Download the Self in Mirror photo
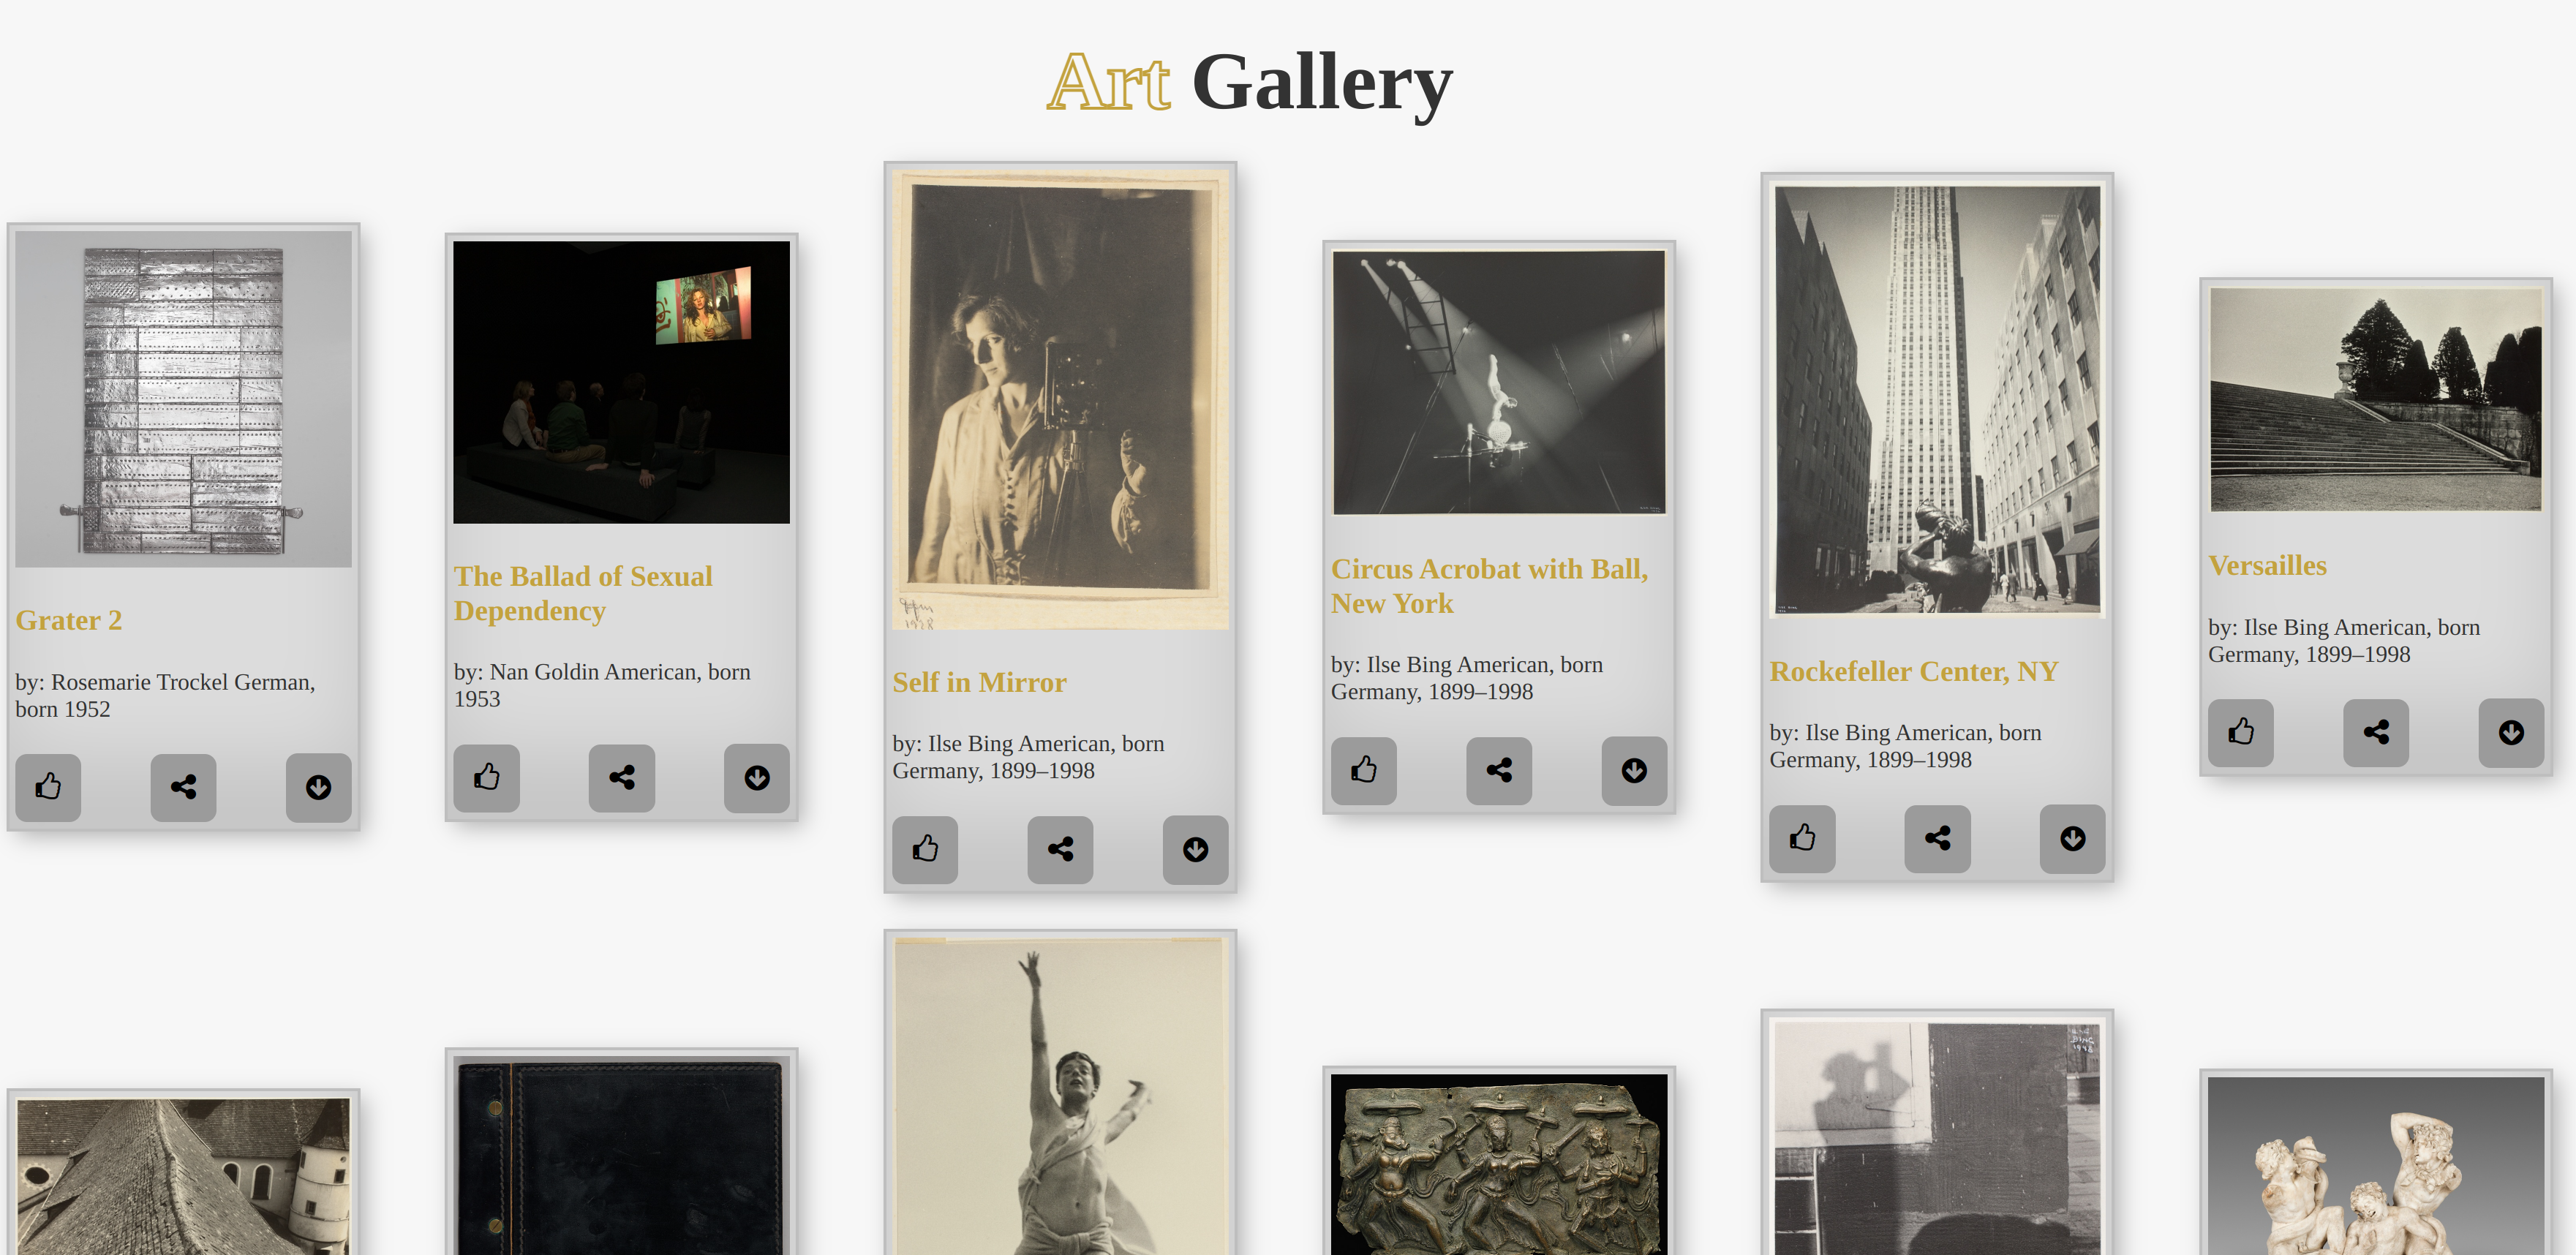2576x1255 pixels. click(1195, 849)
